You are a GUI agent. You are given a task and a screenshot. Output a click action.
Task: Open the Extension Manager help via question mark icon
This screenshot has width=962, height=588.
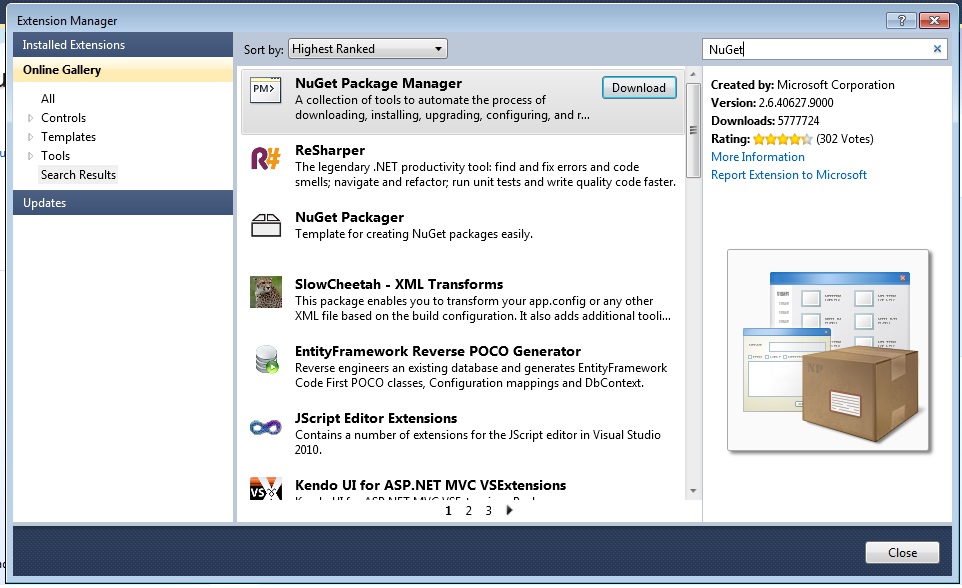click(904, 19)
